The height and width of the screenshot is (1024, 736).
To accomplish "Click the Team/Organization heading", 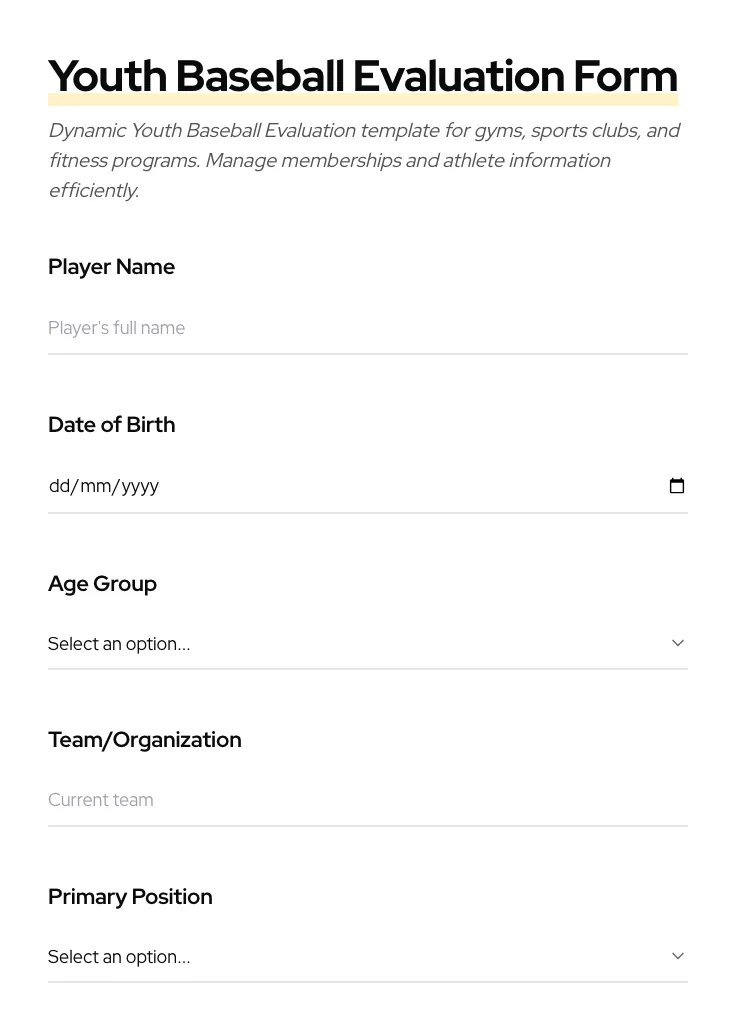I will [x=144, y=739].
